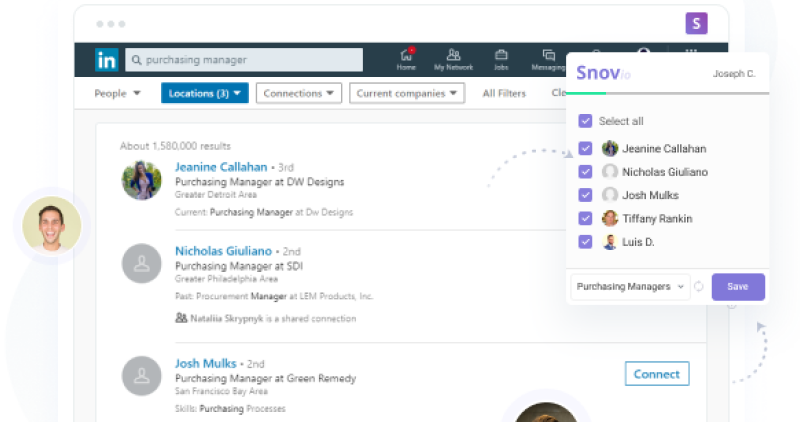Uncheck Josh Mulks checkbox
The height and width of the screenshot is (422, 800).
585,195
